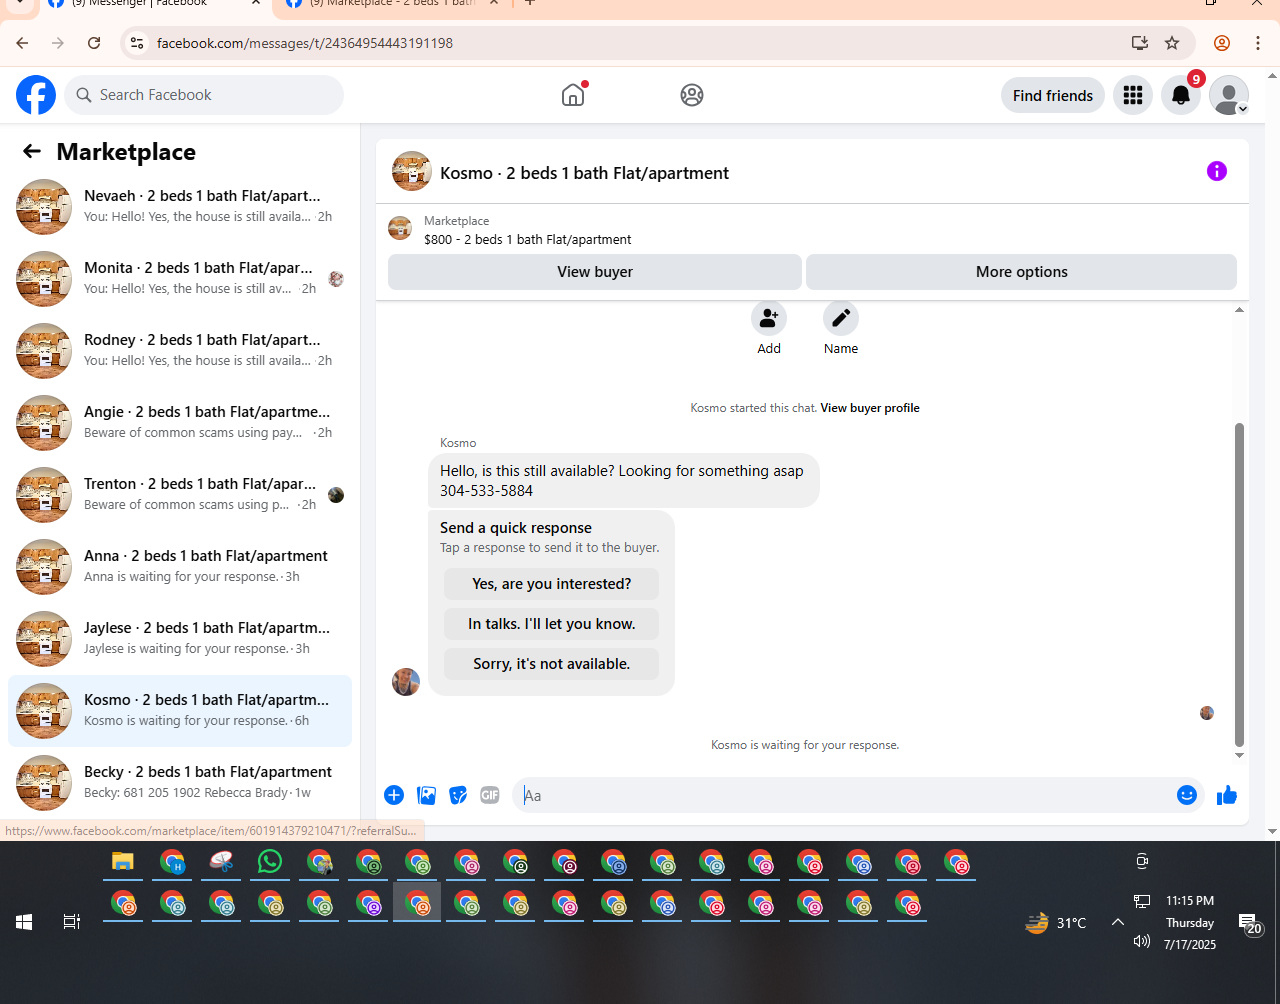
Task: Click the browser Forward arrow
Action: pos(58,43)
